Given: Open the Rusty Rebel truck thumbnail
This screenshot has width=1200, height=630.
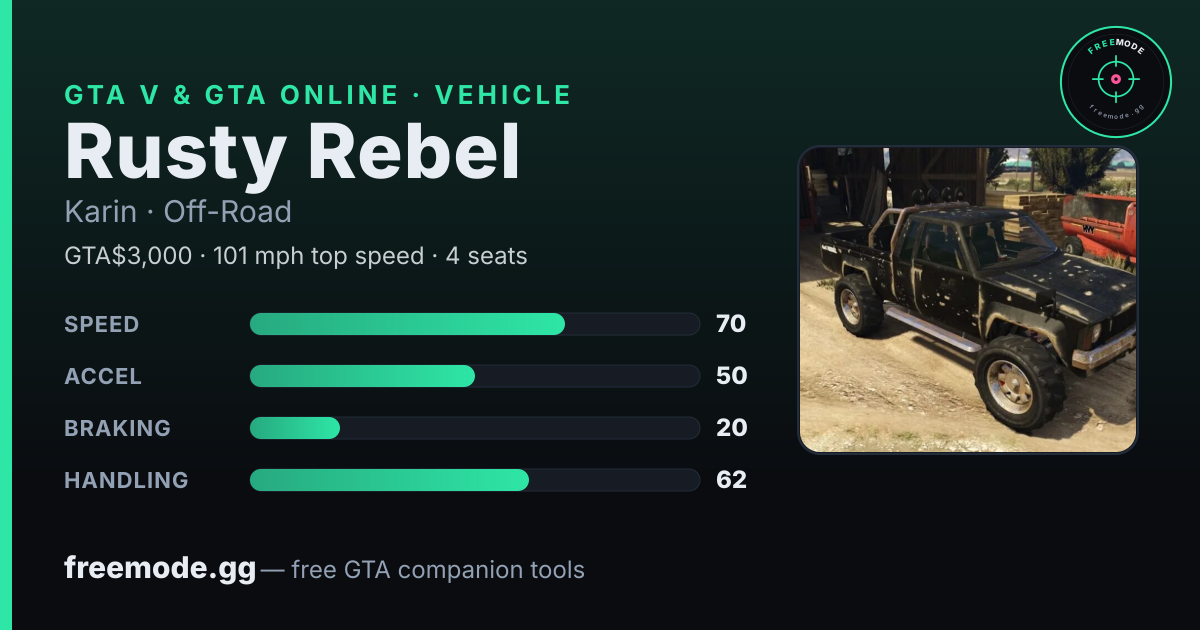Looking at the screenshot, I should (967, 300).
